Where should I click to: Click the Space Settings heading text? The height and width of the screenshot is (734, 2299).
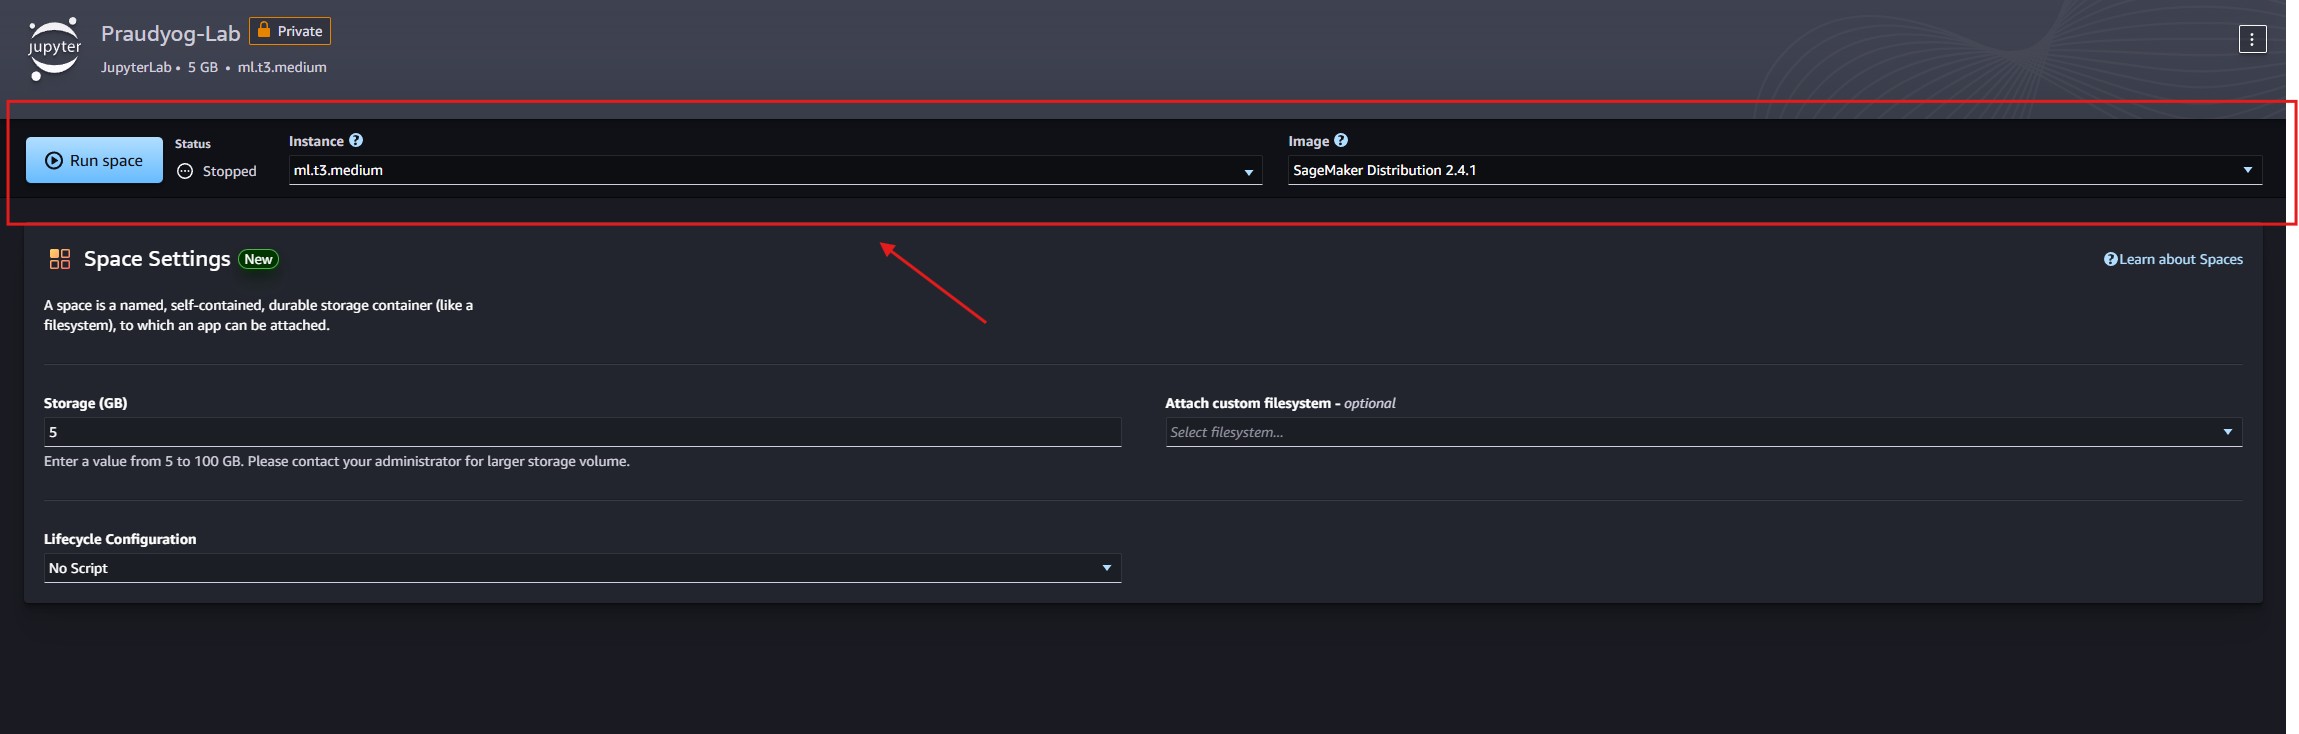coord(157,259)
